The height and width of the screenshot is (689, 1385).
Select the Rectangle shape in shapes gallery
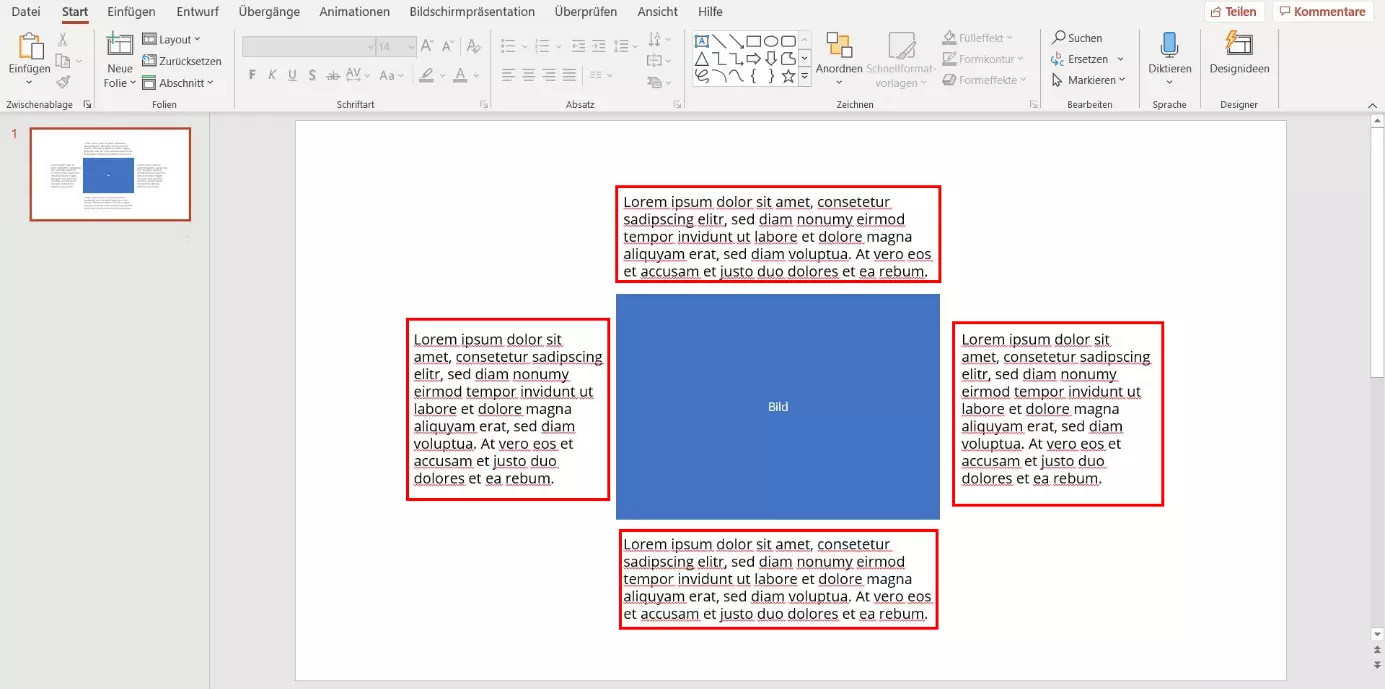[753, 41]
